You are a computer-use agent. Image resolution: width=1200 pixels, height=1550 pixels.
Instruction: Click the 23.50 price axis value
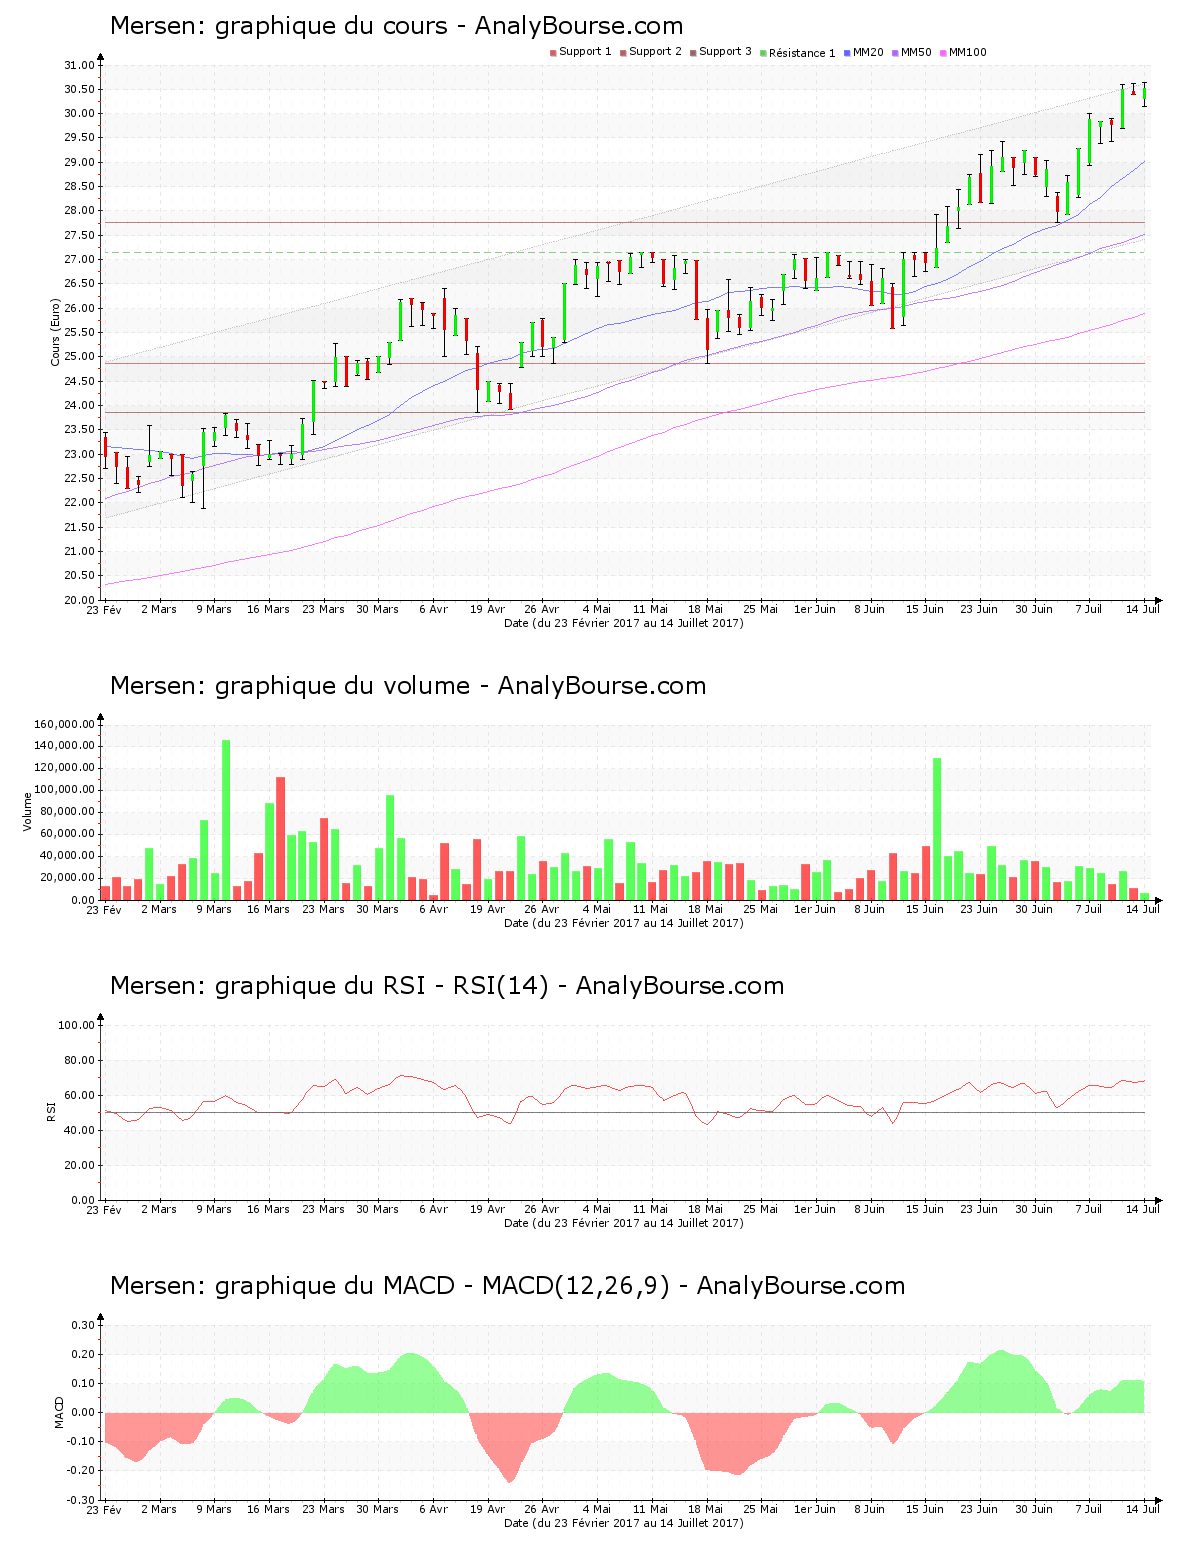[x=79, y=430]
